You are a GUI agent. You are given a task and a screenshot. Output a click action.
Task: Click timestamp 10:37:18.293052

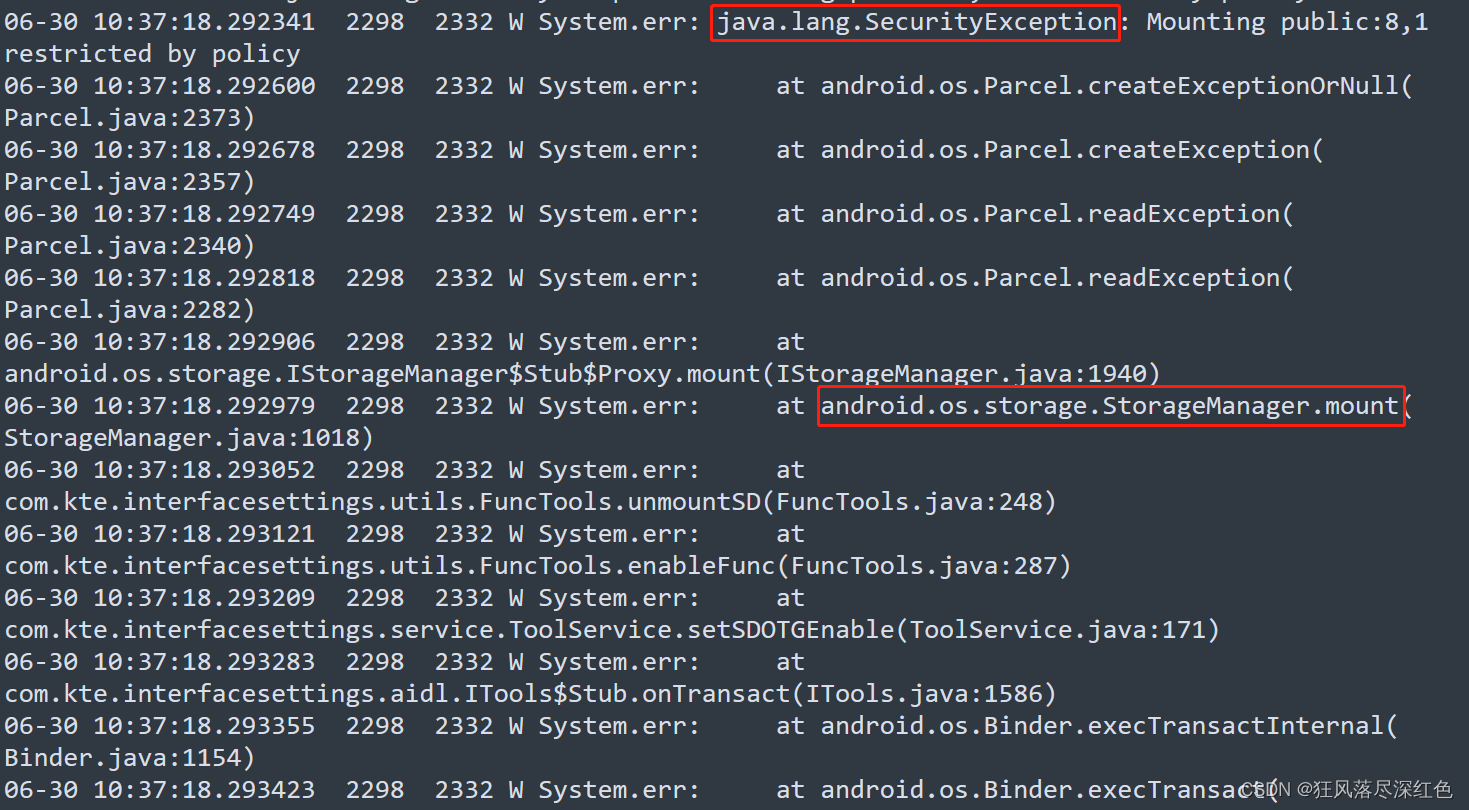204,470
